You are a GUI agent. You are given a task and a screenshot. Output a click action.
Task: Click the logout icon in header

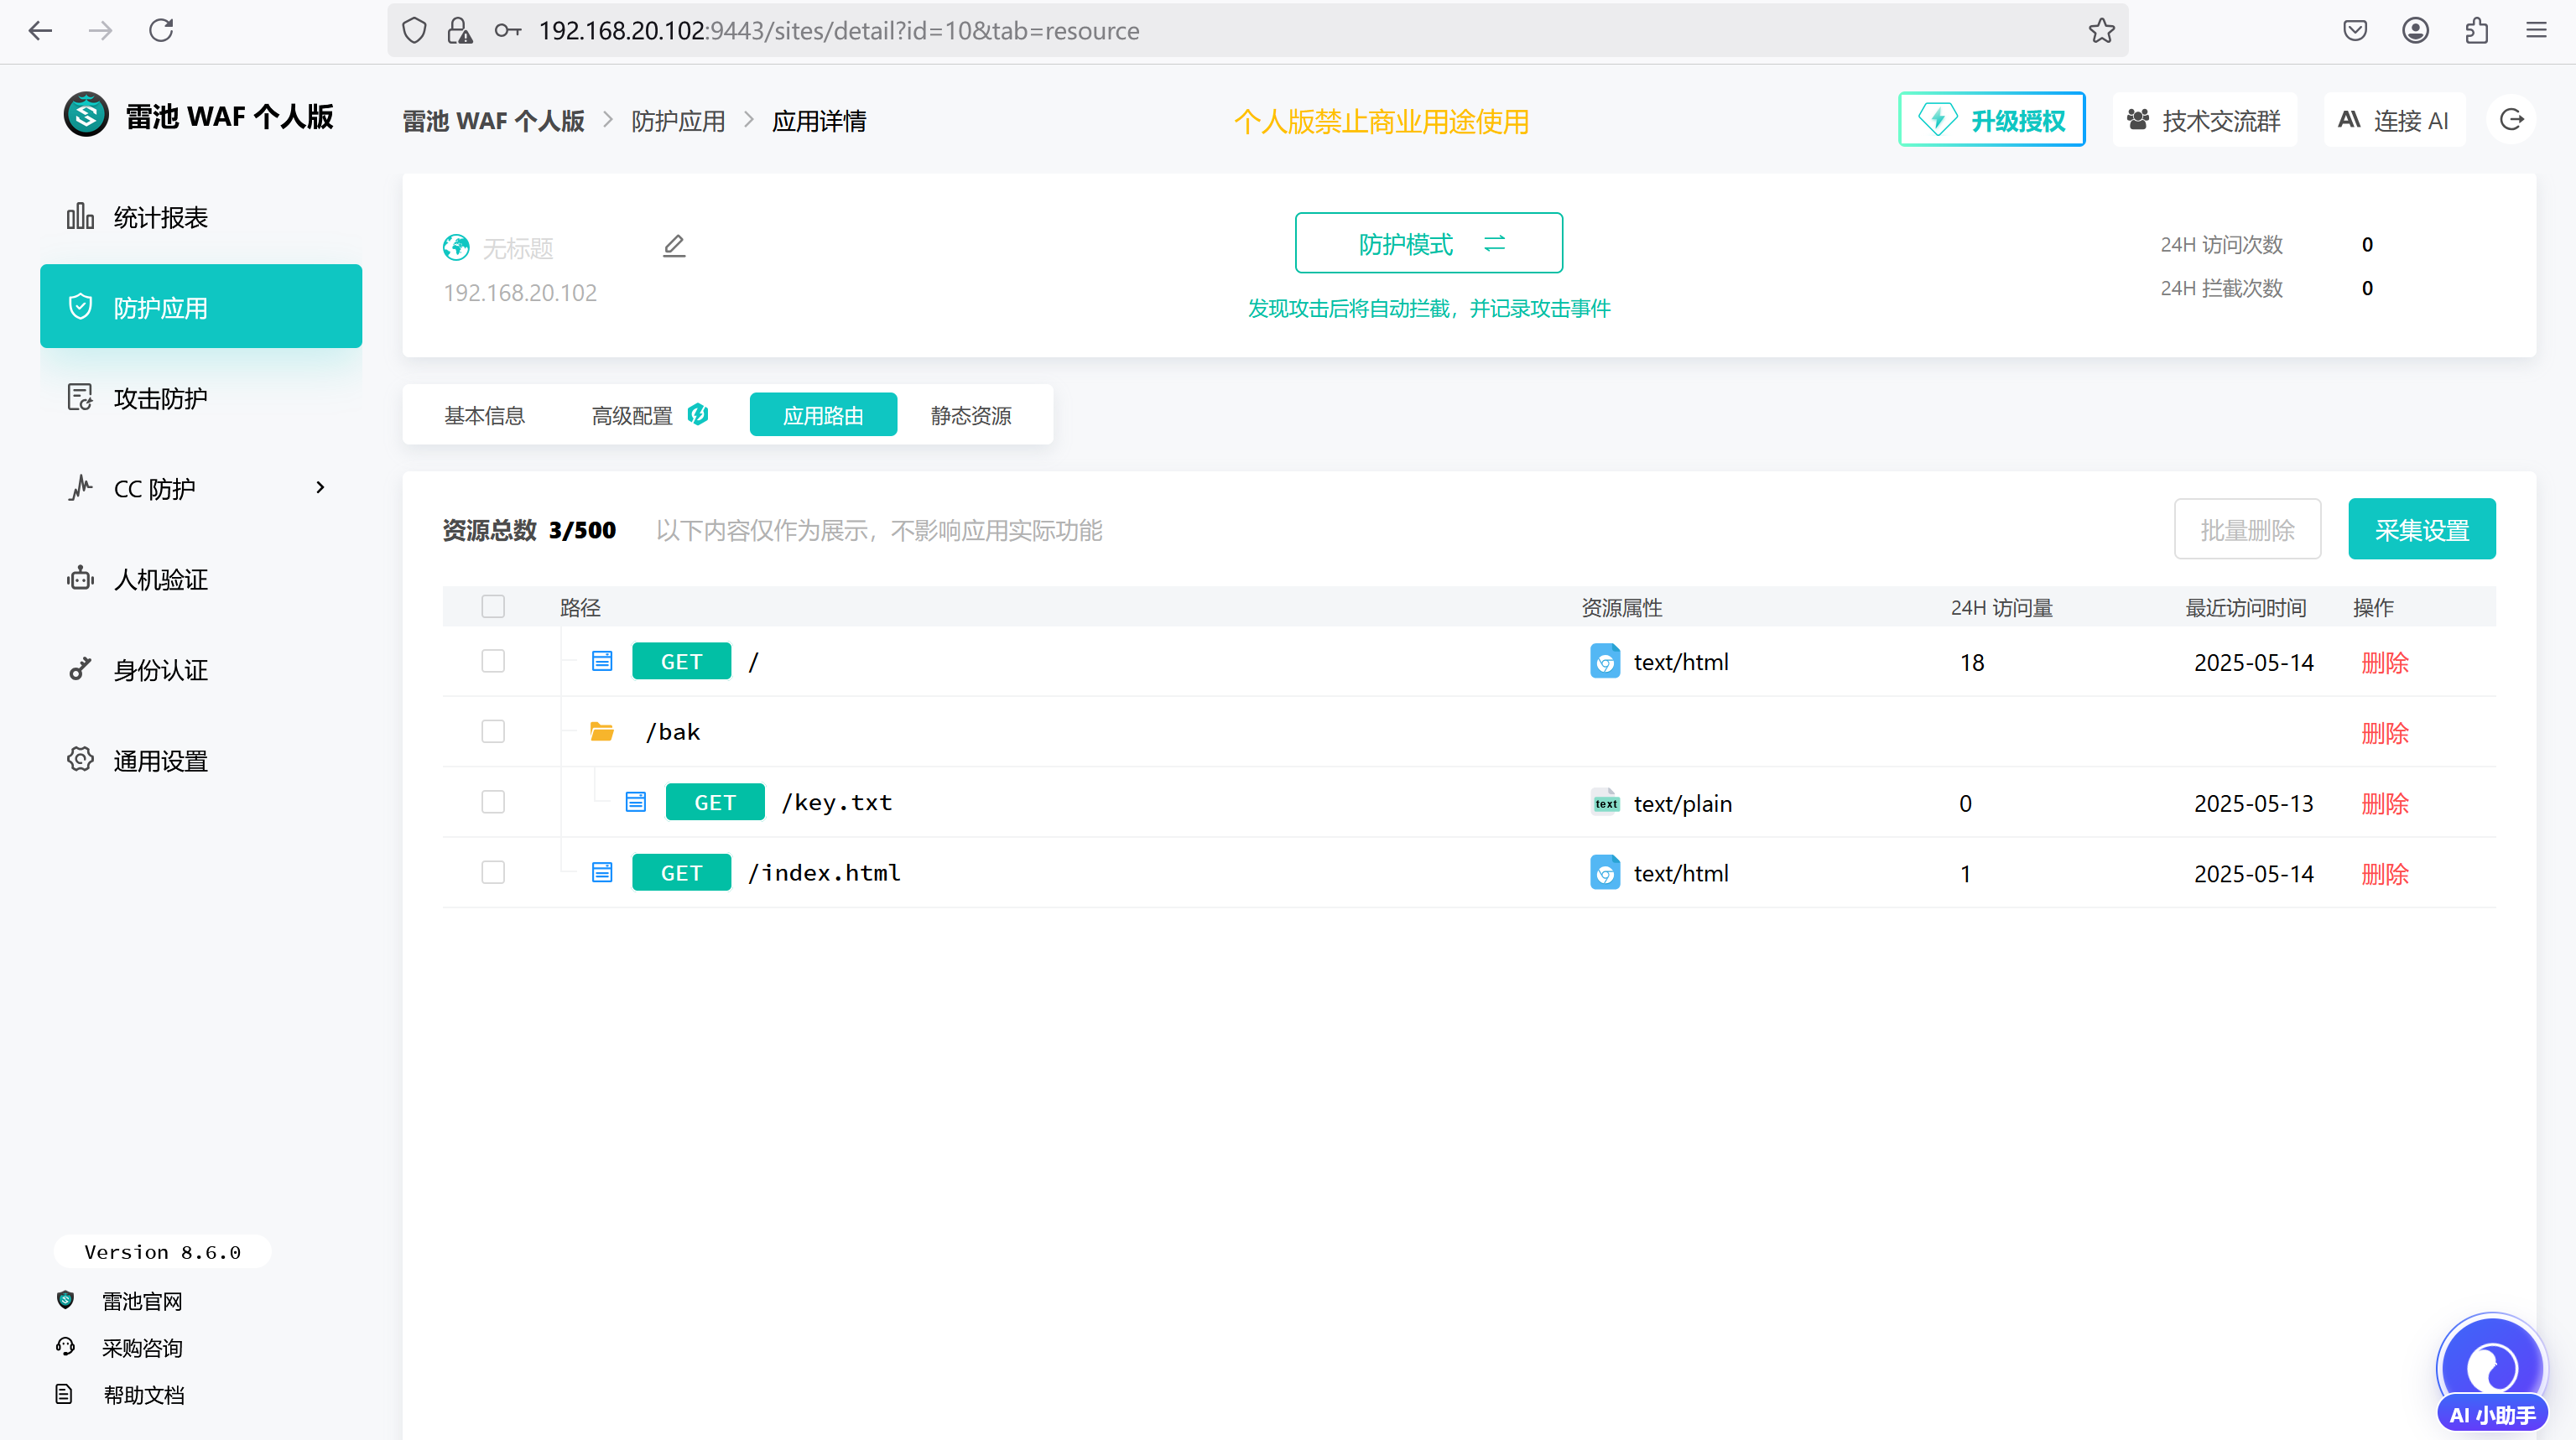tap(2511, 120)
